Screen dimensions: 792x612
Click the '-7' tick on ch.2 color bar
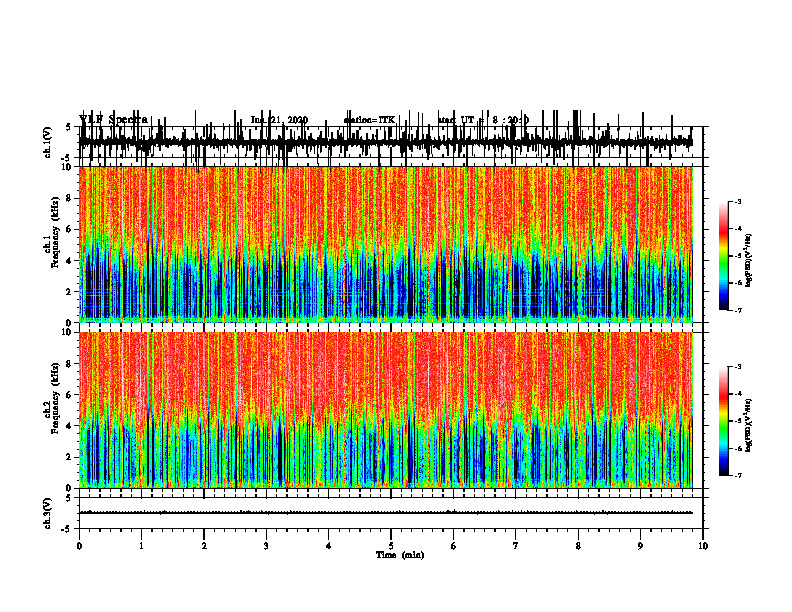(x=738, y=476)
